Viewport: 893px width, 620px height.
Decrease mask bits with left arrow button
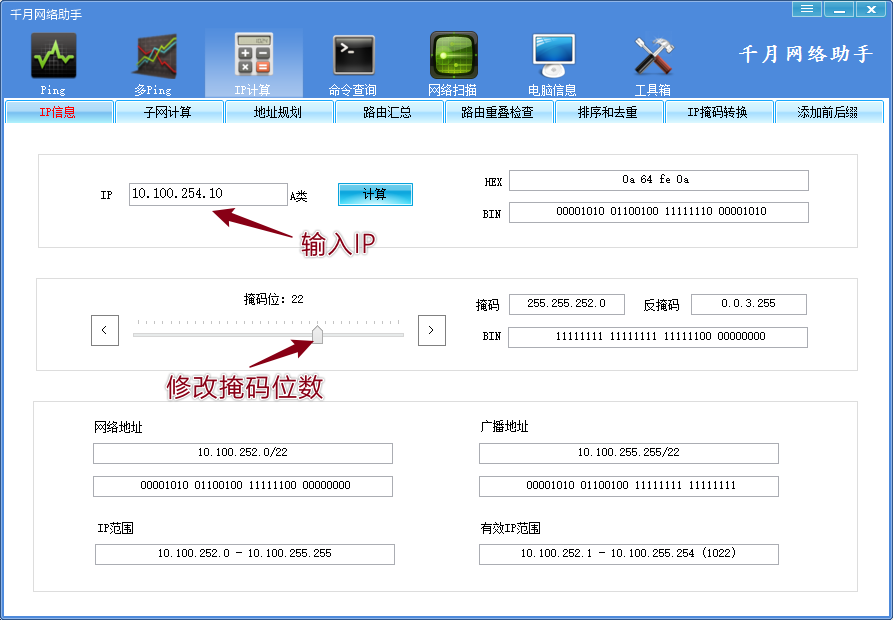[105, 330]
